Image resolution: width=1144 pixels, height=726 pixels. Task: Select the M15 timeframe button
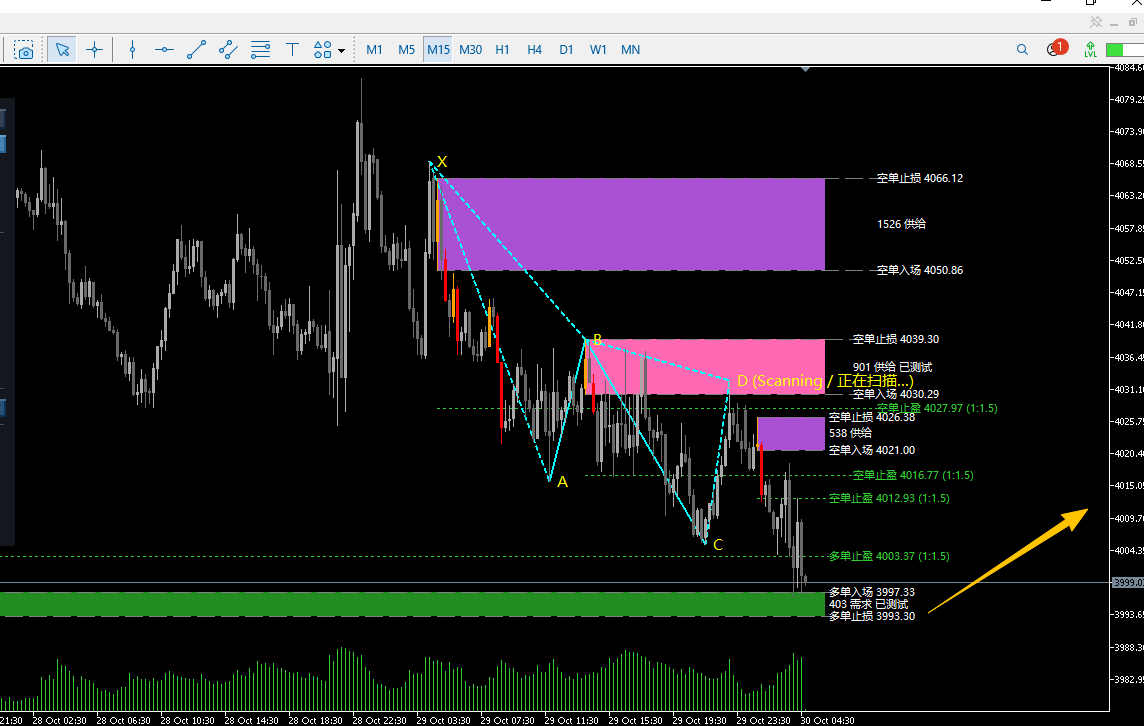point(438,50)
